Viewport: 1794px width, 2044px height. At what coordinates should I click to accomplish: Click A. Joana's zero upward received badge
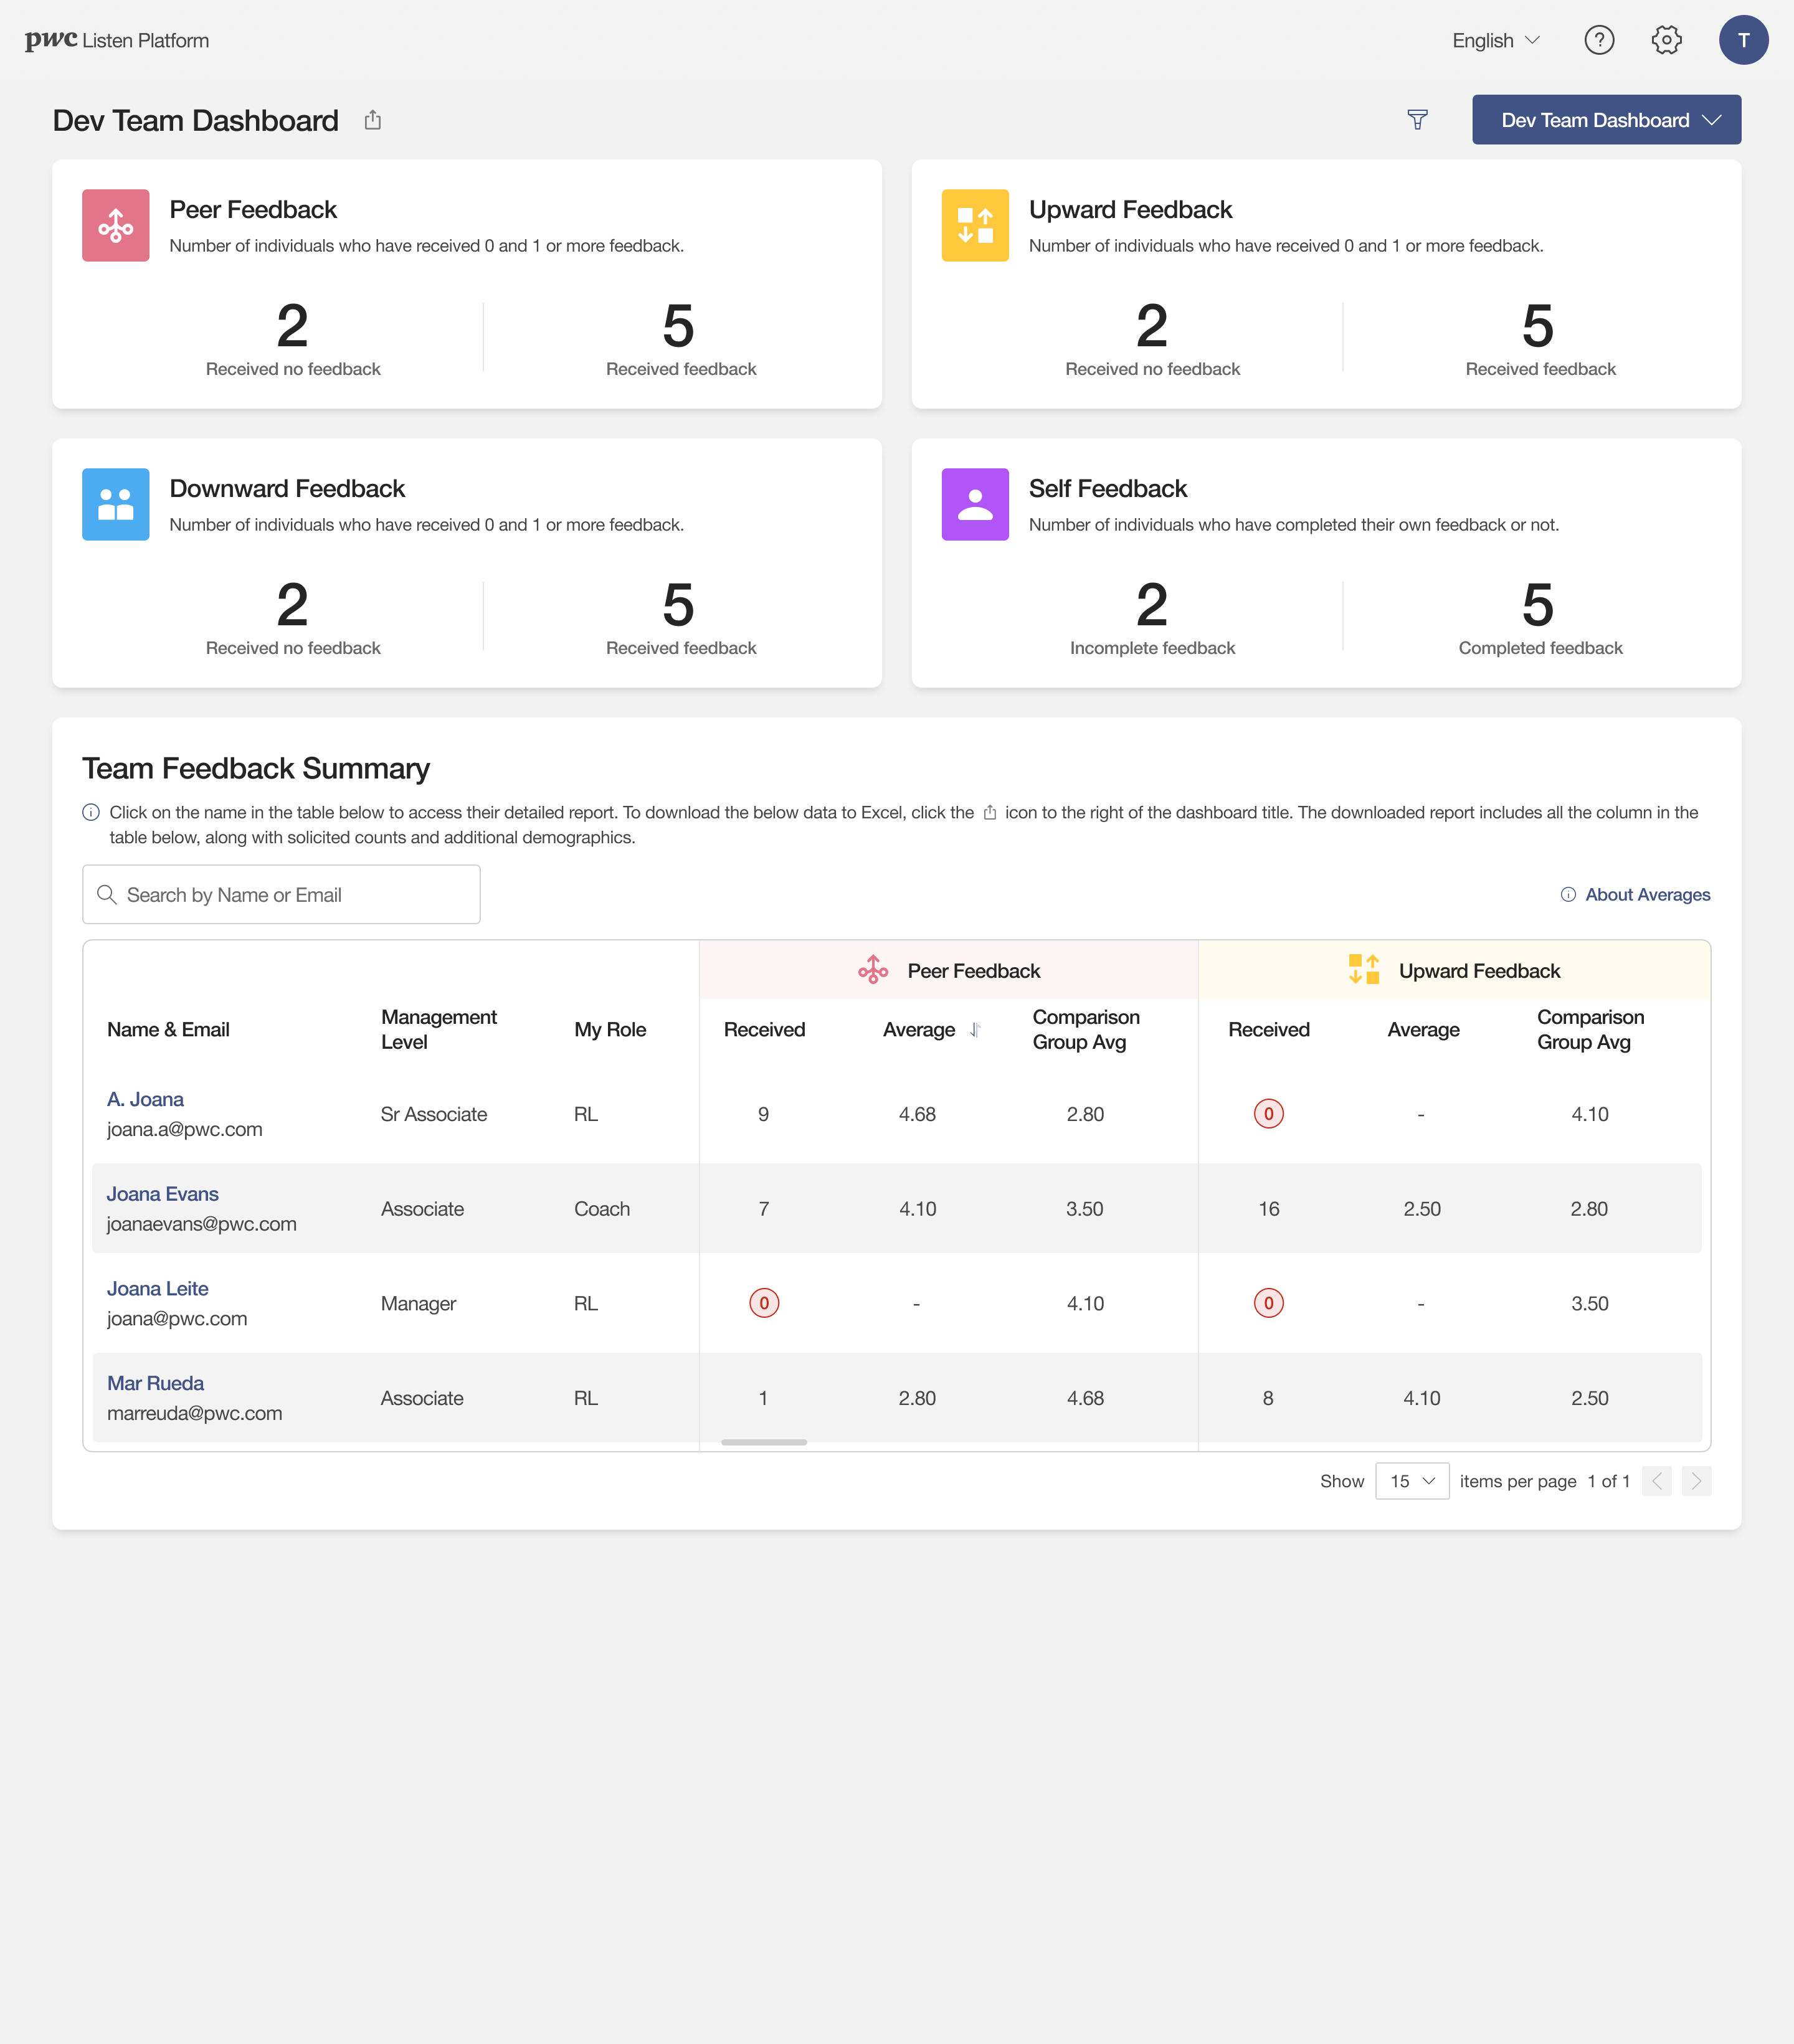click(1268, 1113)
